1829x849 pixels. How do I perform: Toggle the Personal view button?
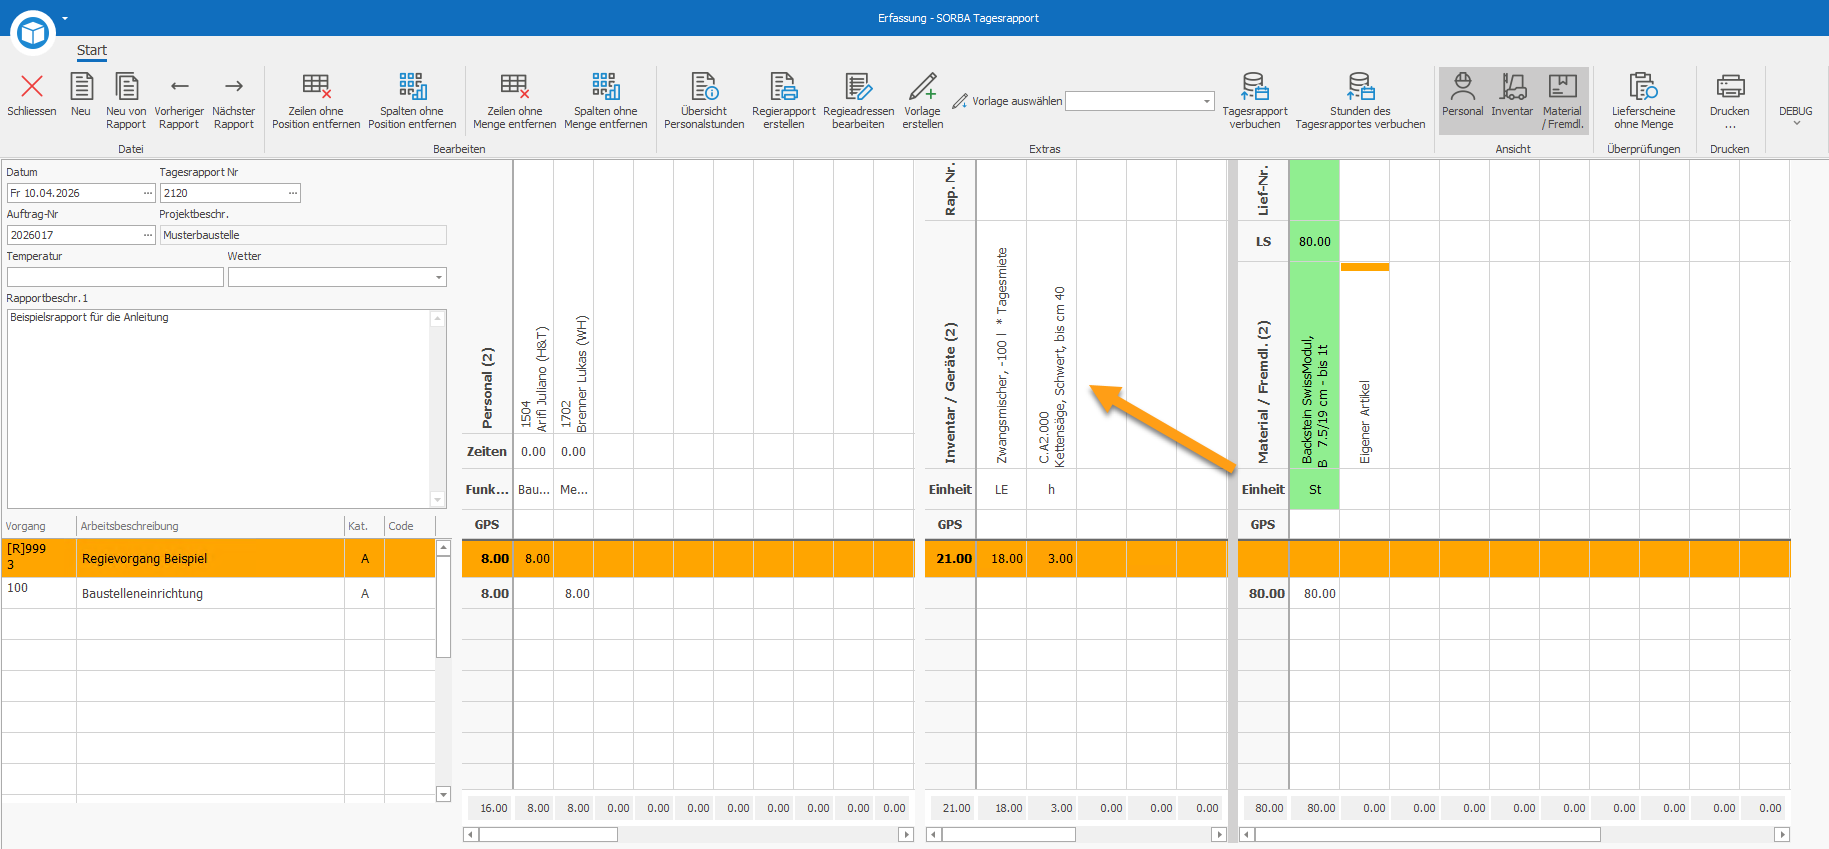1462,101
